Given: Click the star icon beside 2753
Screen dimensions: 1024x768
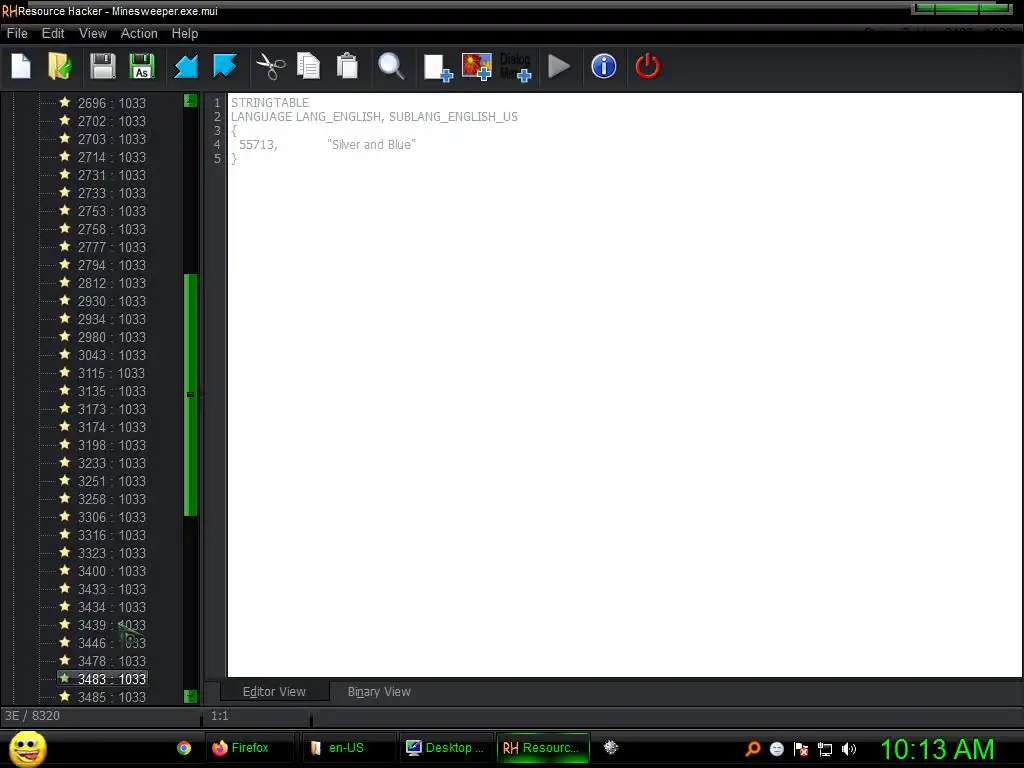Looking at the screenshot, I should (x=65, y=210).
